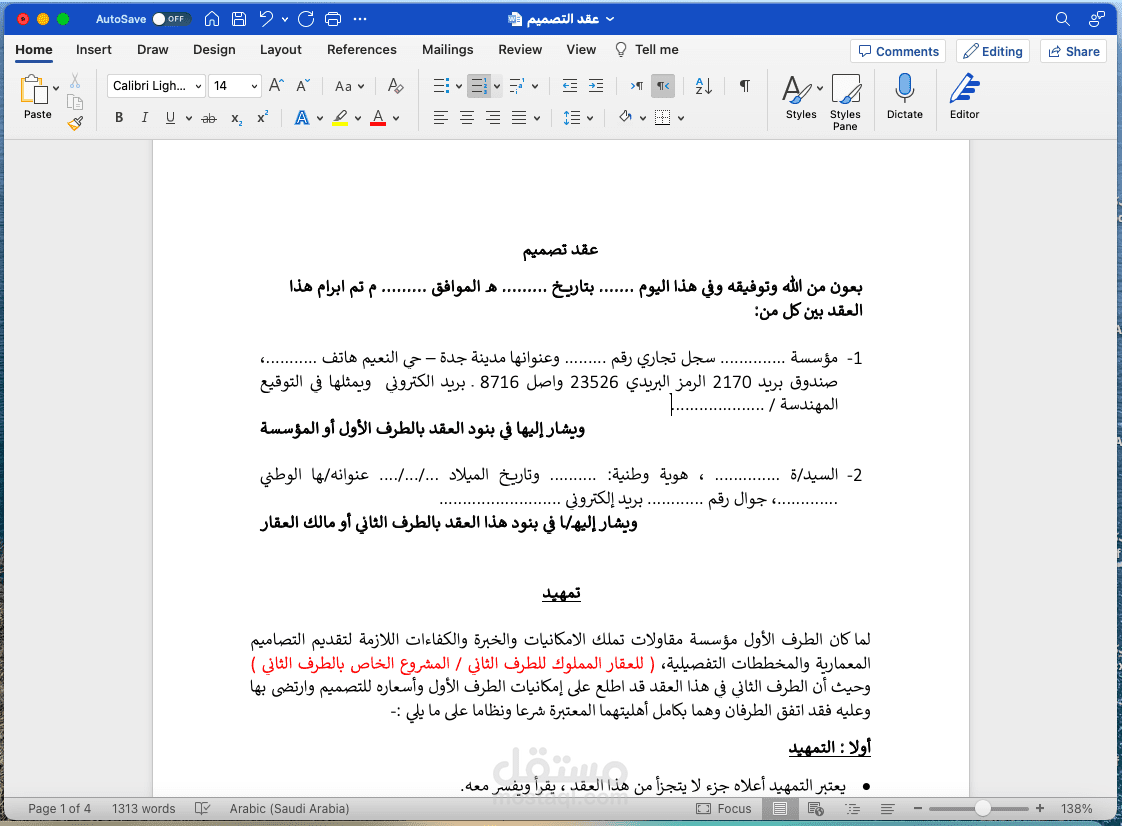Image resolution: width=1122 pixels, height=826 pixels.
Task: Click the 1313 words count
Action: click(143, 808)
